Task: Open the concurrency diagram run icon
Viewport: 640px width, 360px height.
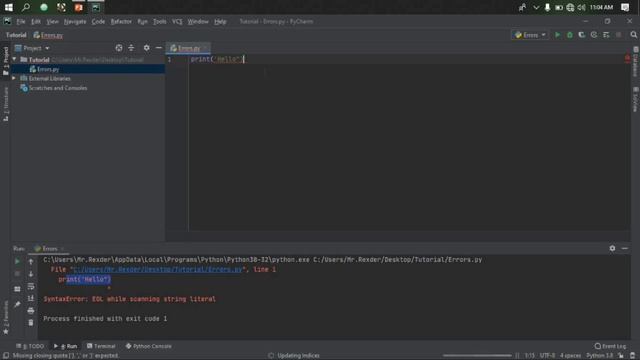Action: 606,35
